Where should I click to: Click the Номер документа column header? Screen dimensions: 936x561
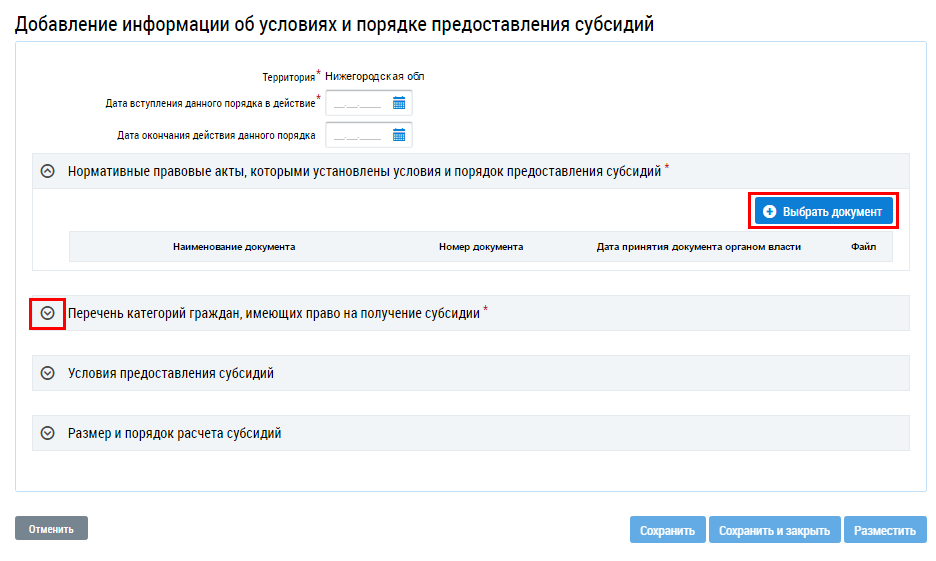pos(480,246)
